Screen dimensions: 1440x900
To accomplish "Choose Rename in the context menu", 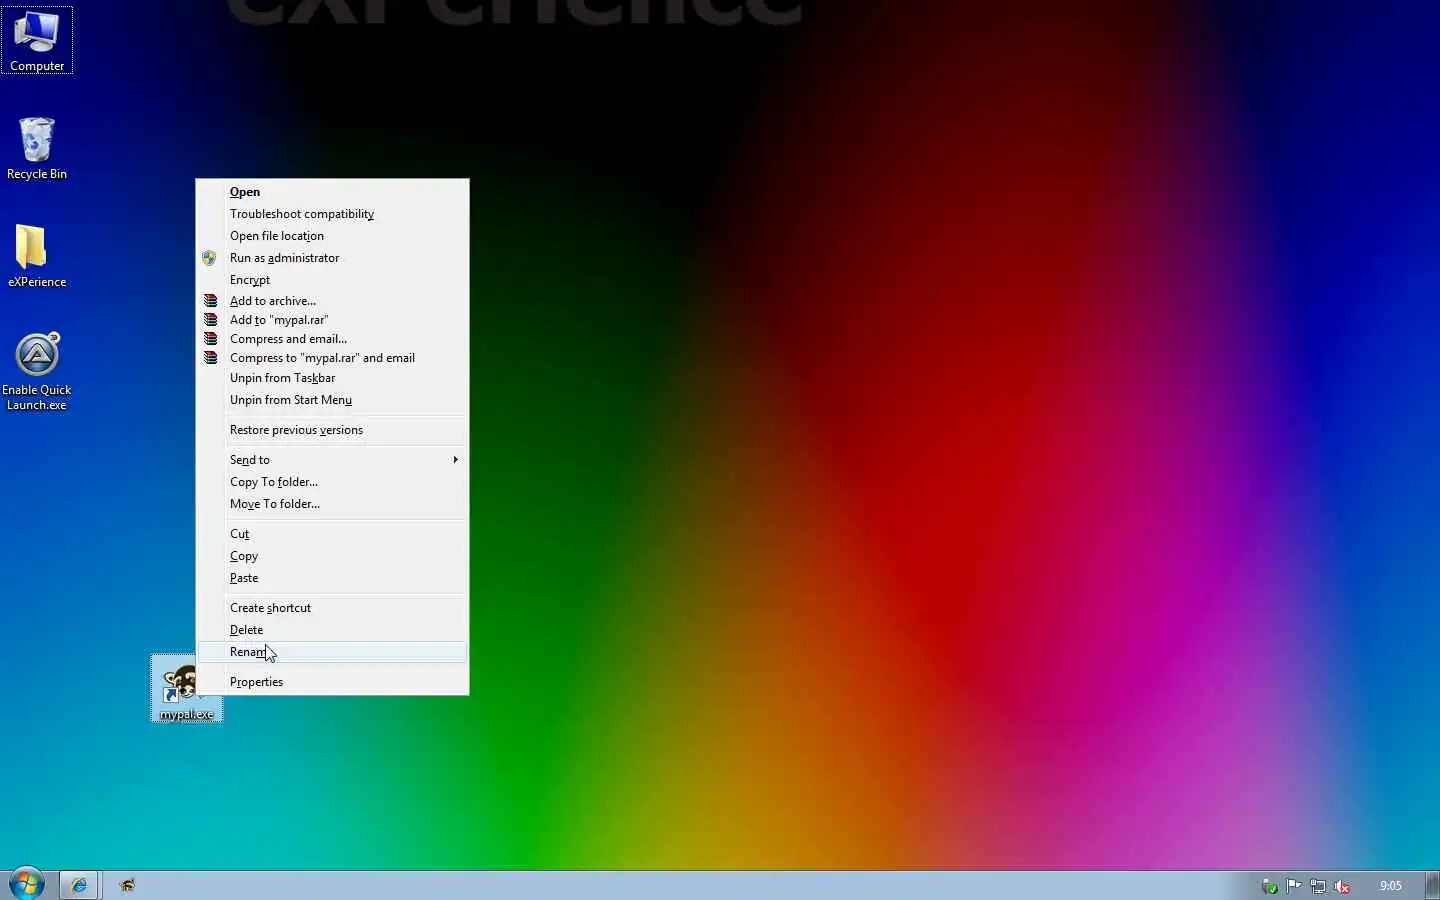I will 332,652.
